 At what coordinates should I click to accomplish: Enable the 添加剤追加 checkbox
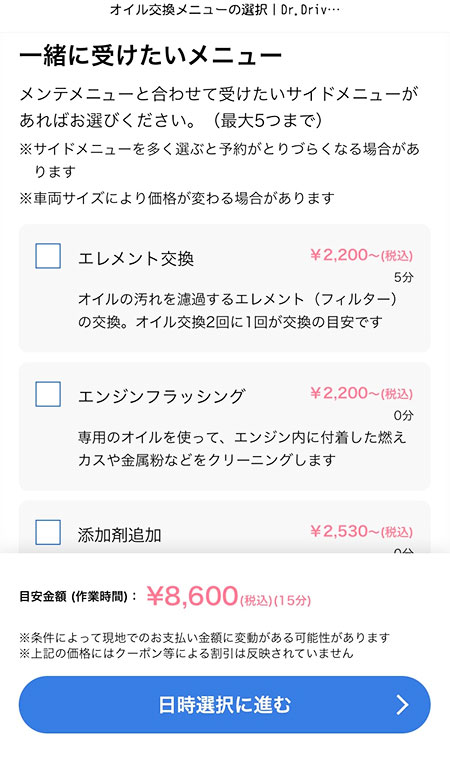48,533
